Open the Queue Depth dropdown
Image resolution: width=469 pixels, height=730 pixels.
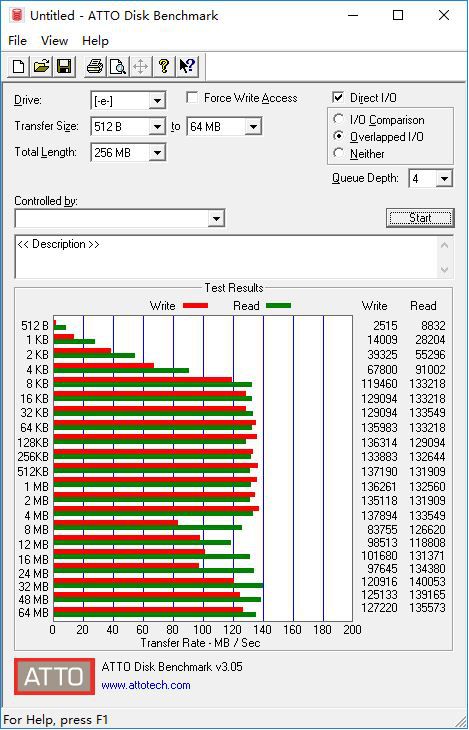pyautogui.click(x=445, y=178)
